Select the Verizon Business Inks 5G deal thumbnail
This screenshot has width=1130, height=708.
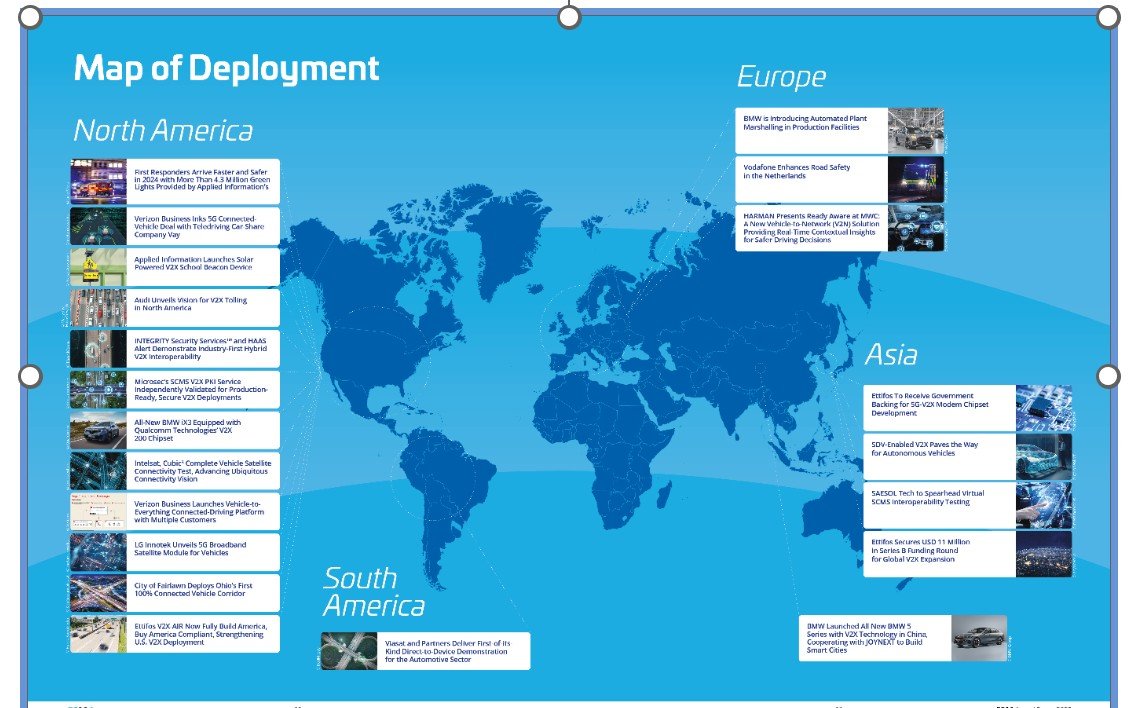(x=99, y=226)
